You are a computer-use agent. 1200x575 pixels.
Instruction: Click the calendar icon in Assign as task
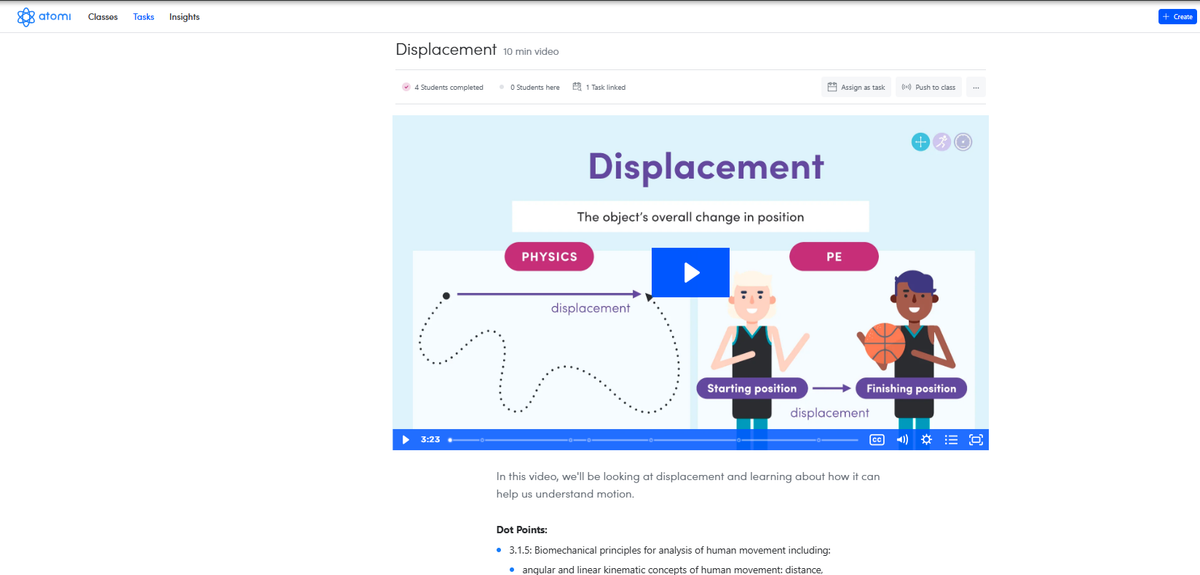pyautogui.click(x=832, y=87)
